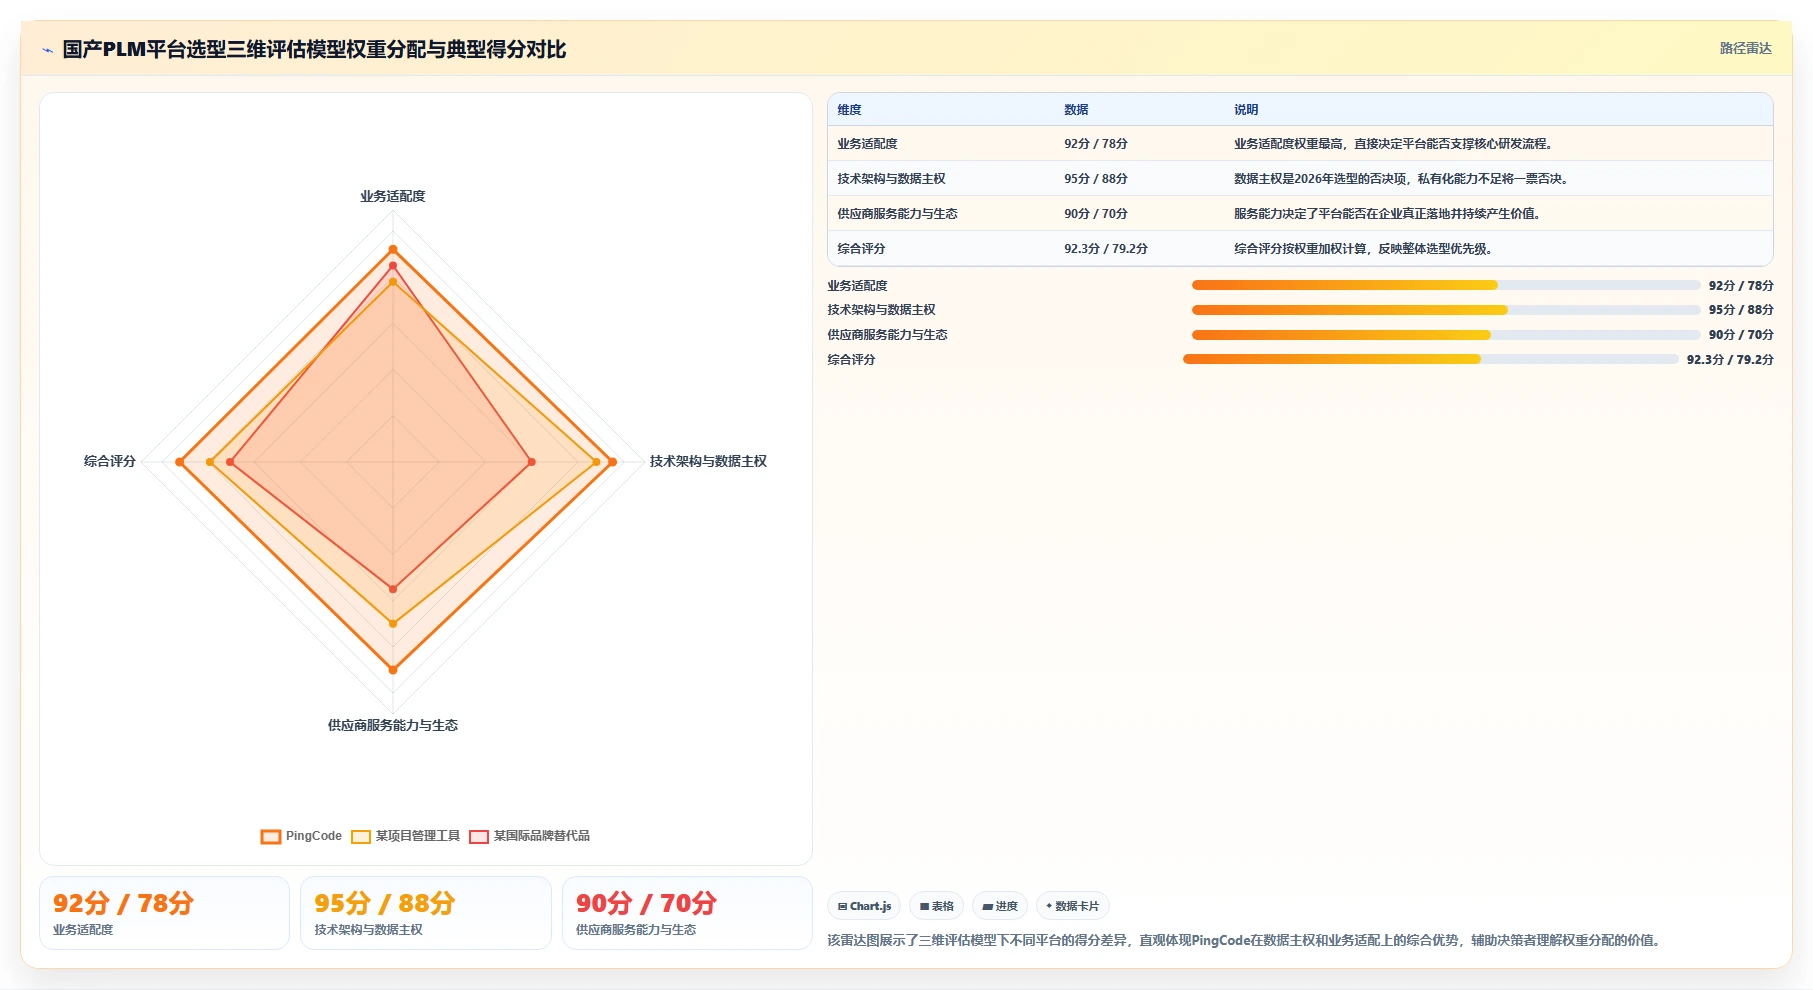Click the 供应商服务能力与生态 progress bar
This screenshot has height=990, width=1813.
pyautogui.click(x=1446, y=335)
